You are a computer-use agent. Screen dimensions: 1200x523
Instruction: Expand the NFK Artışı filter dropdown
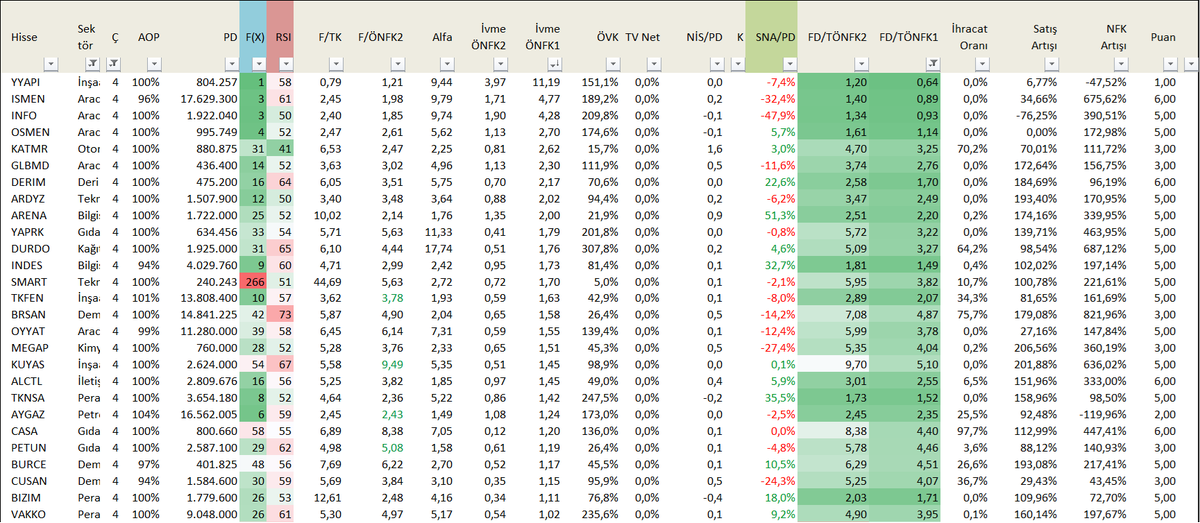1121,63
